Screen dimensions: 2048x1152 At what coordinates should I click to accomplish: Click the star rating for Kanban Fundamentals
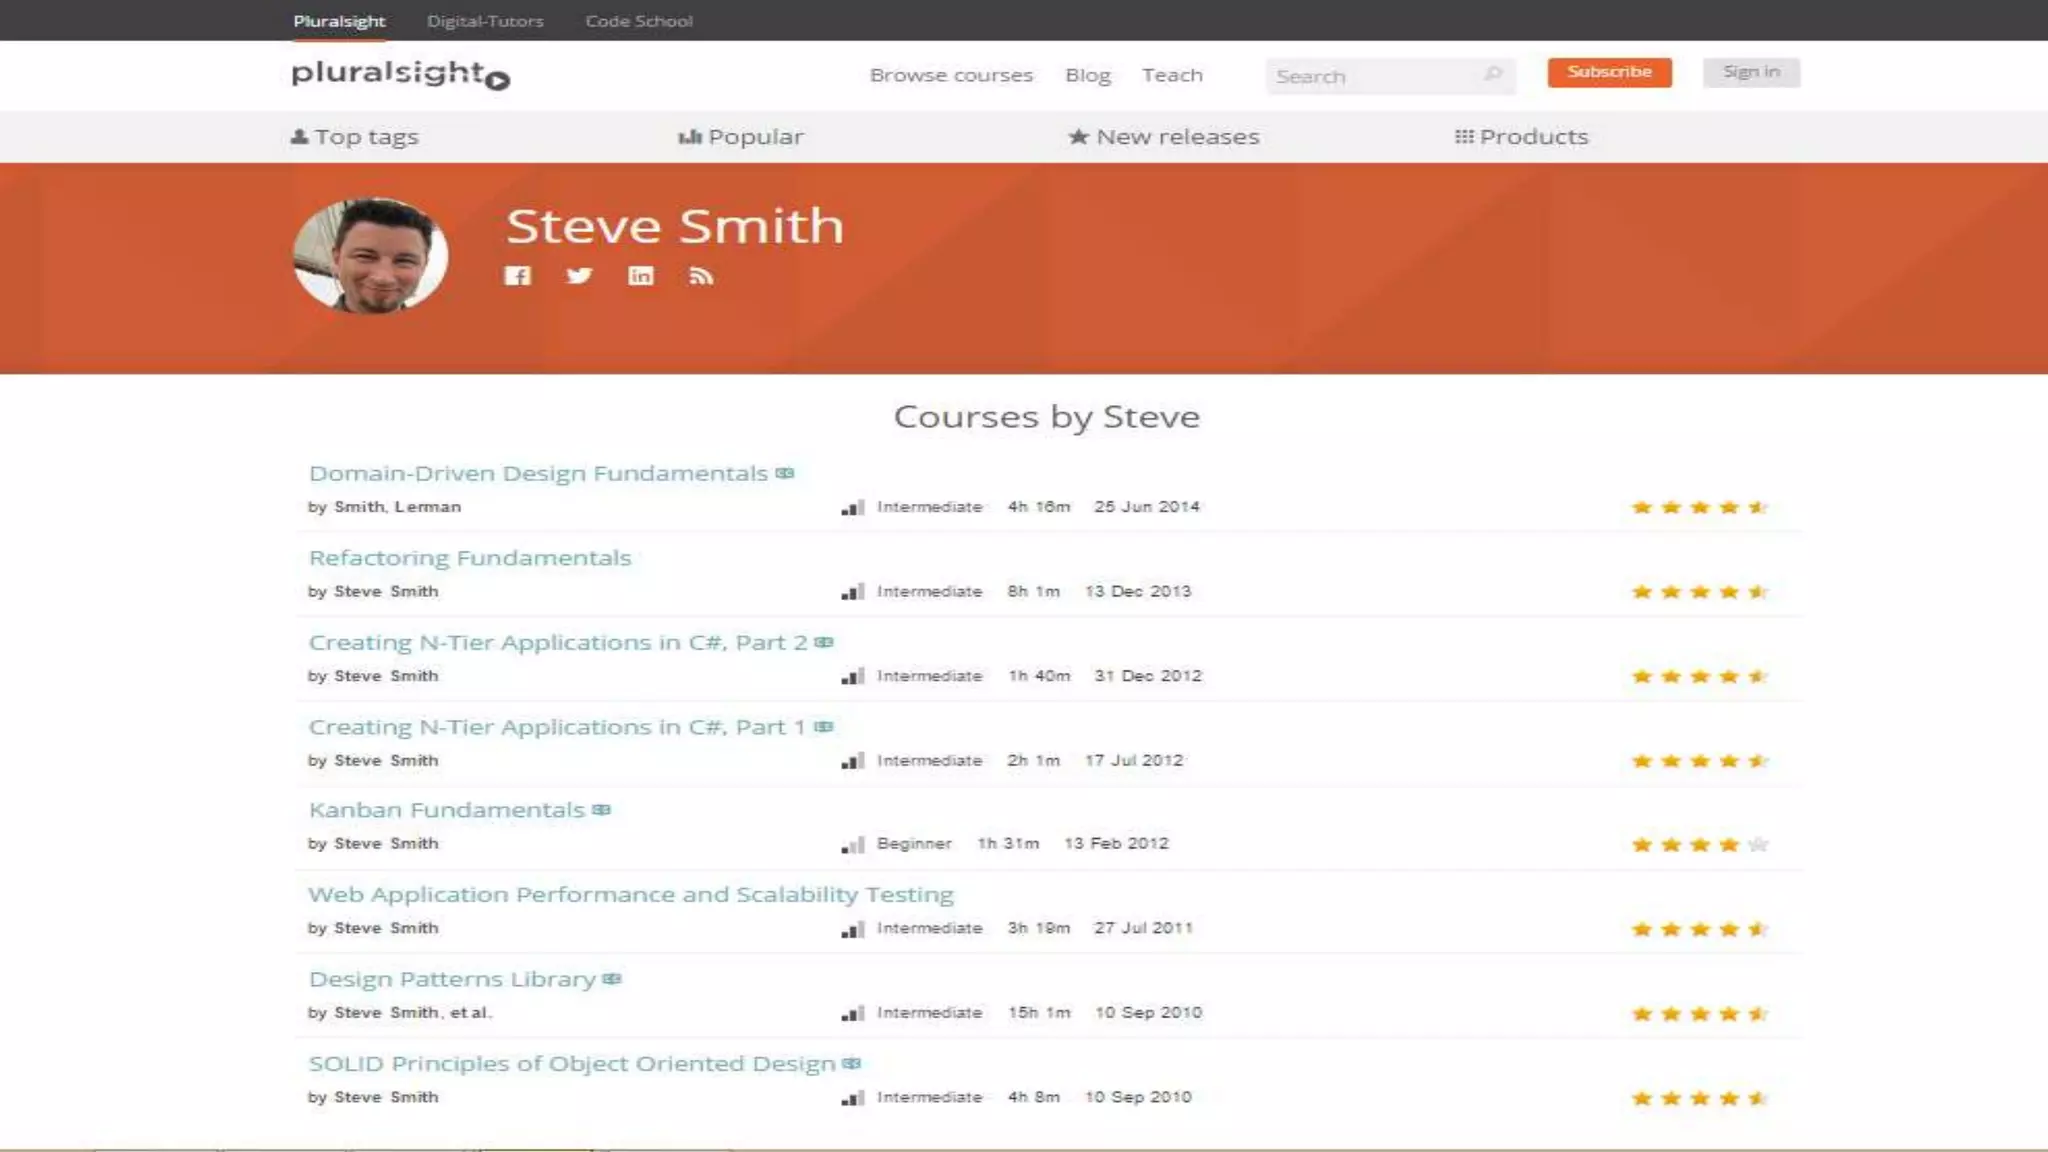click(x=1699, y=845)
